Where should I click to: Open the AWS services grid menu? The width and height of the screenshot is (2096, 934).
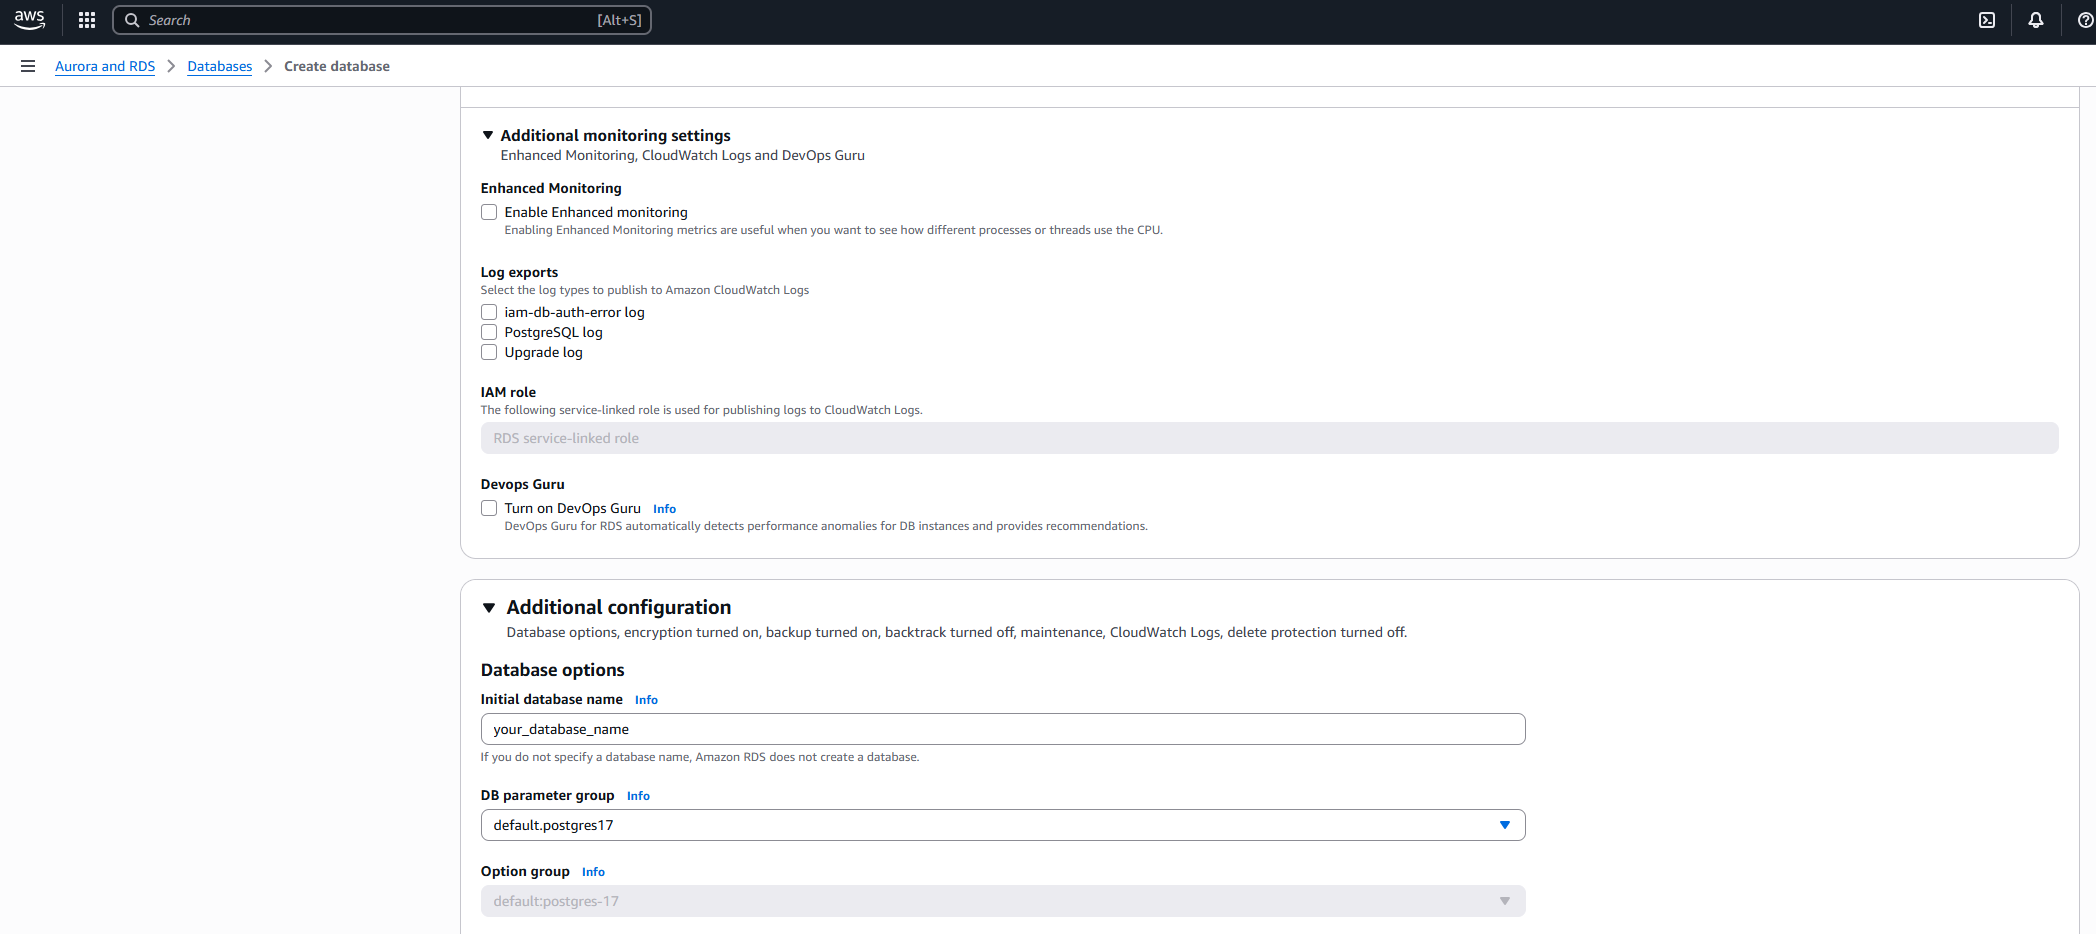87,20
